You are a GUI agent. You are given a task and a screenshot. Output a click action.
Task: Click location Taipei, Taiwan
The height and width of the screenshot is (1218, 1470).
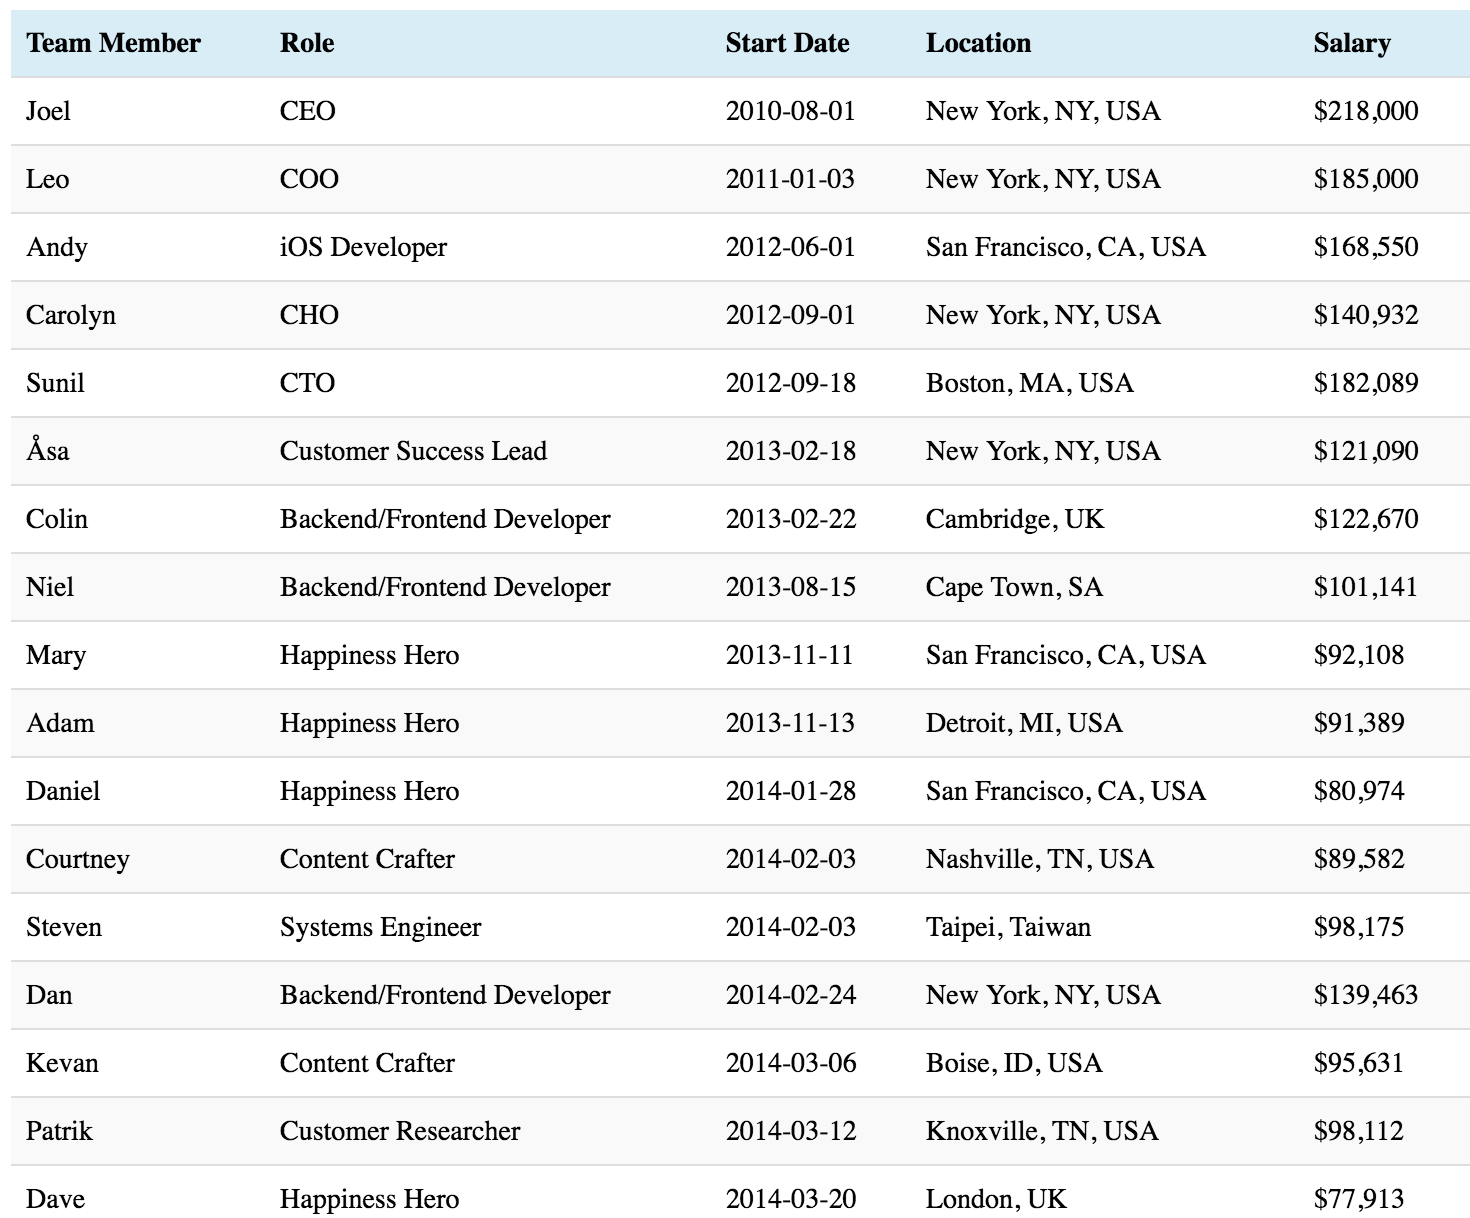pyautogui.click(x=1008, y=927)
